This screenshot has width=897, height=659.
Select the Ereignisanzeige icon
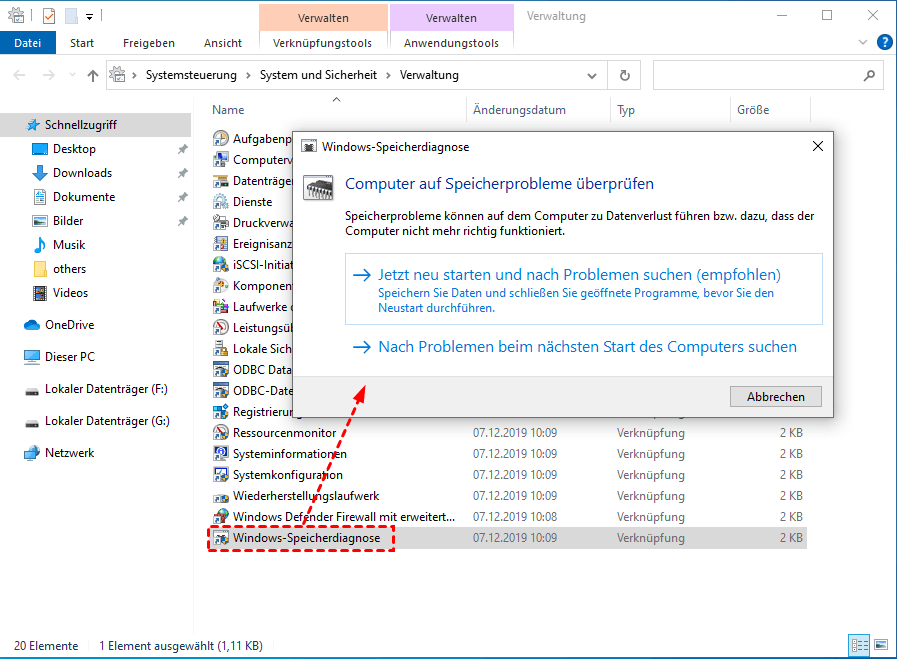pos(221,244)
